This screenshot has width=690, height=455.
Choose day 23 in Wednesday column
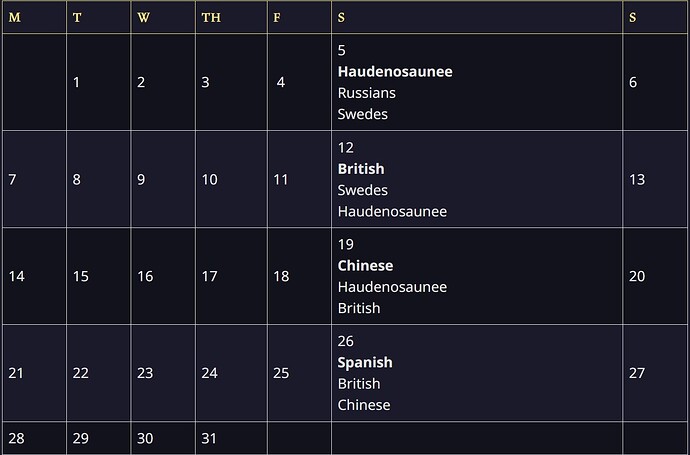click(145, 373)
